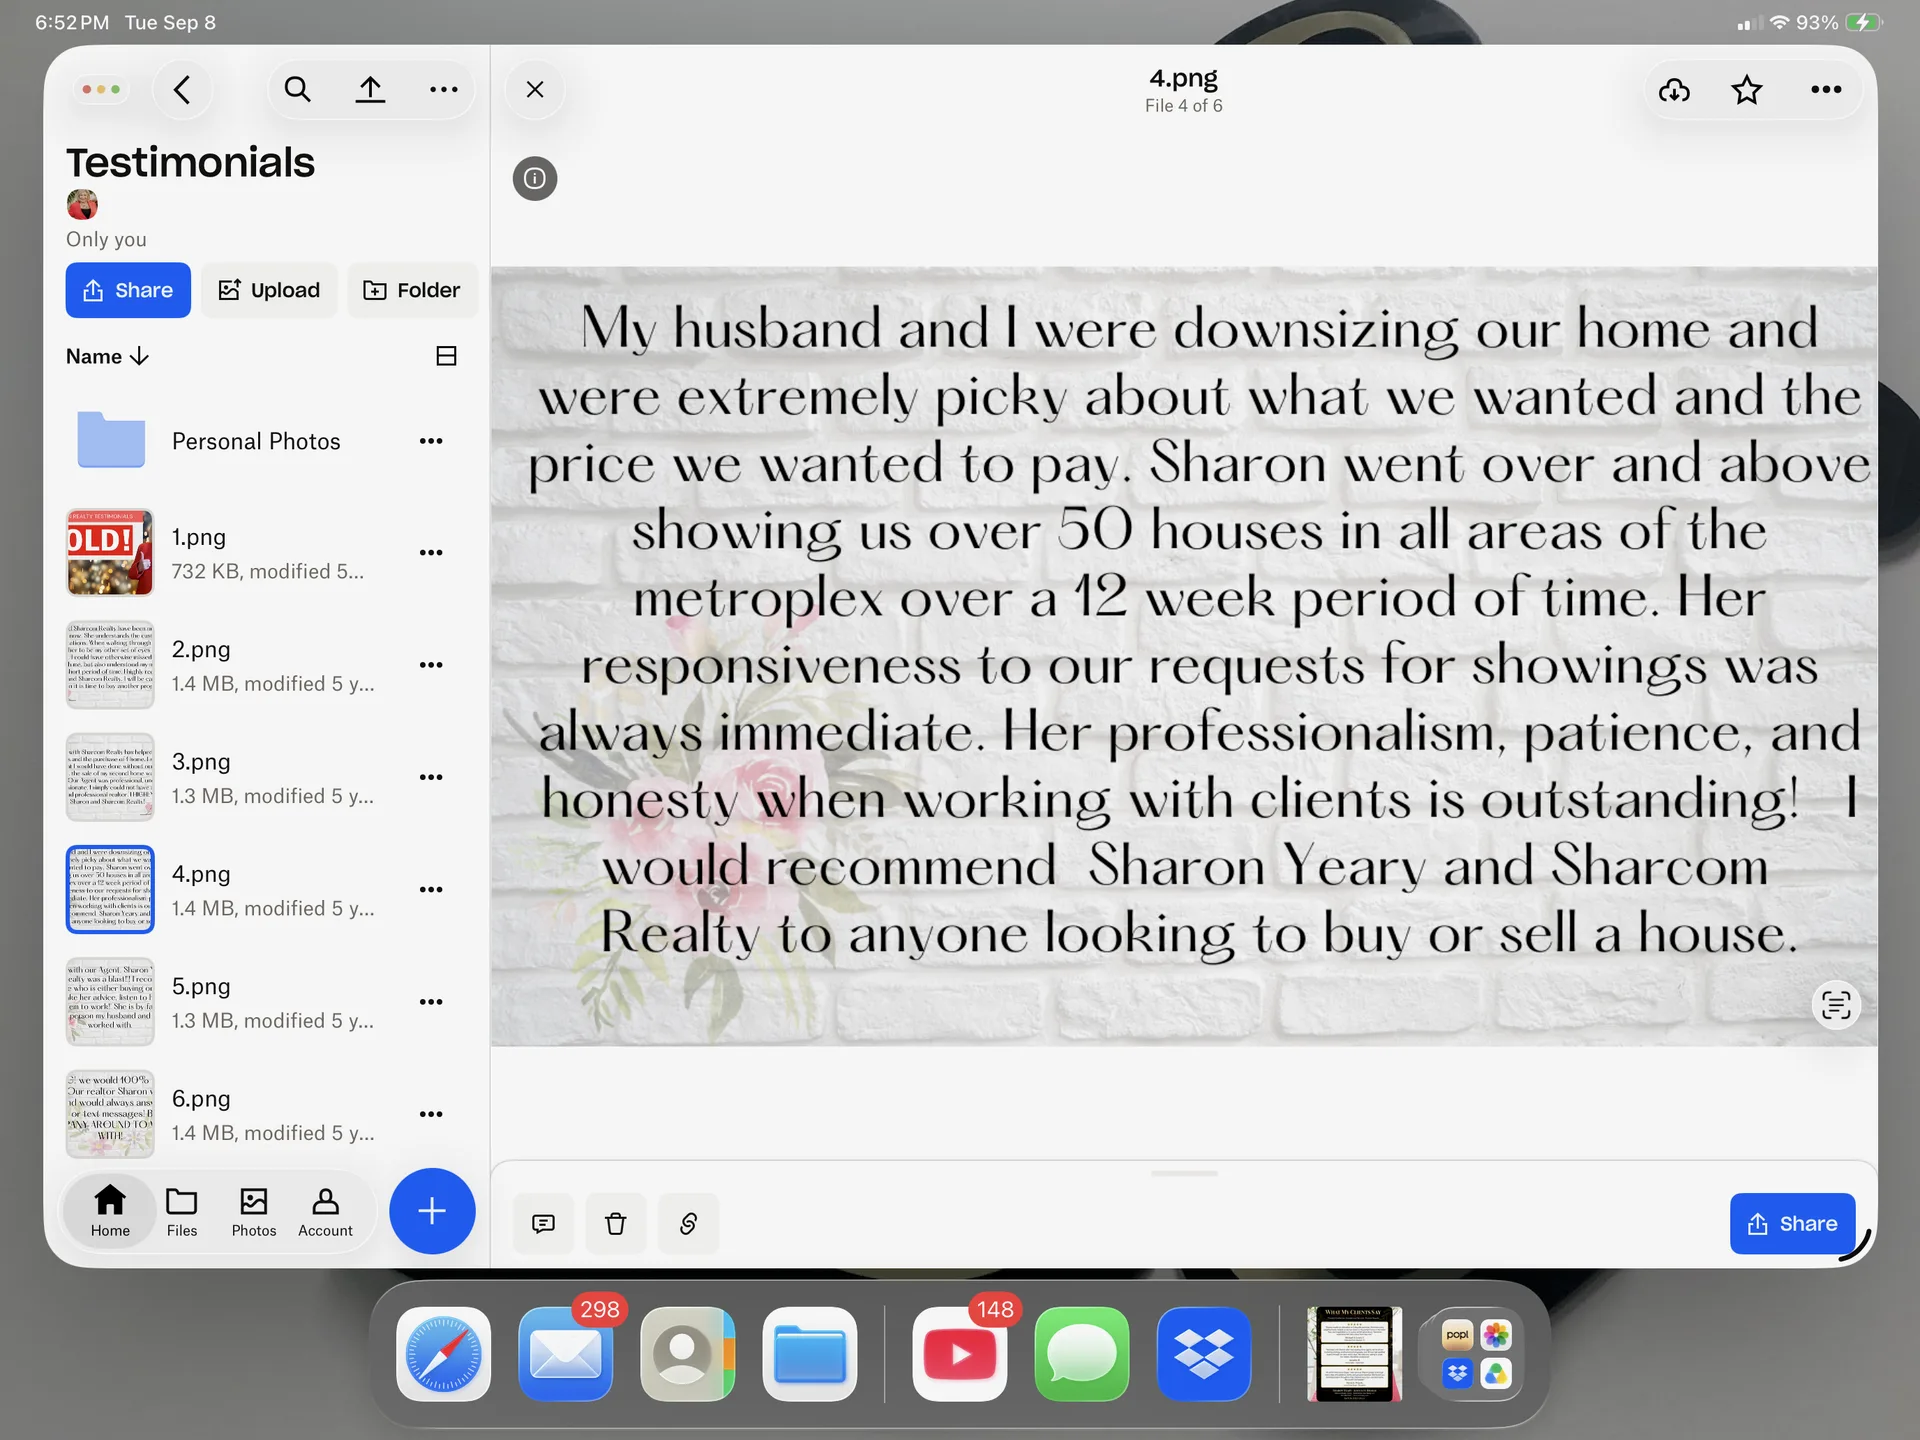1920x1440 pixels.
Task: Open the sidebar toolbar more options menu
Action: tap(443, 90)
